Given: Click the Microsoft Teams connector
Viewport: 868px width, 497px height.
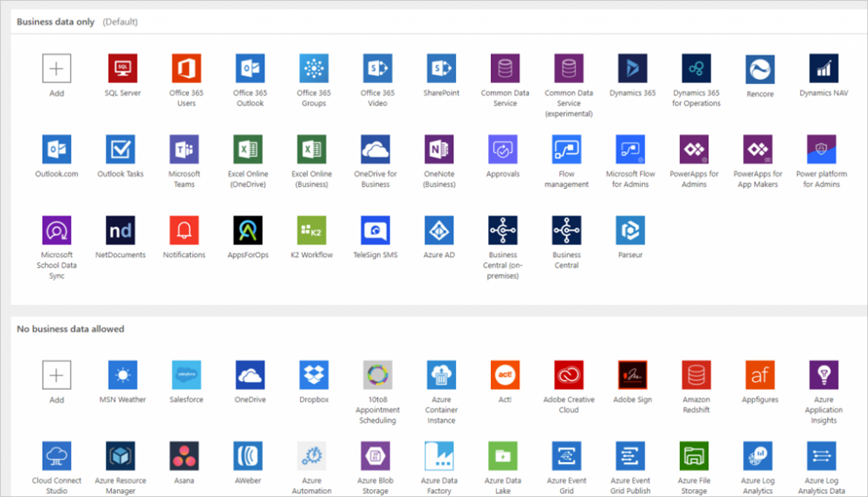Looking at the screenshot, I should tap(184, 149).
